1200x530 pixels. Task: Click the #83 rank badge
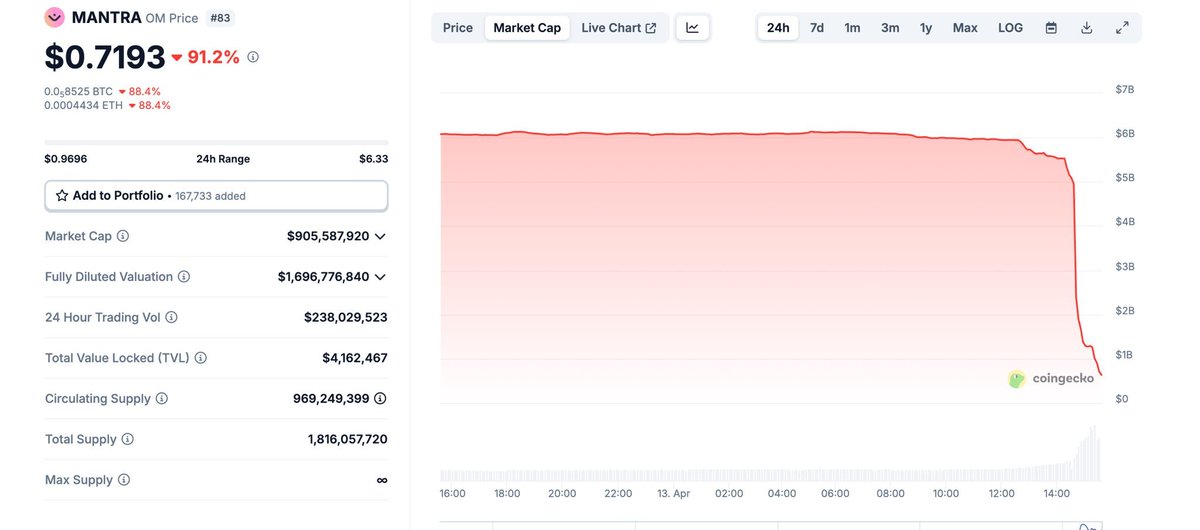pos(220,18)
